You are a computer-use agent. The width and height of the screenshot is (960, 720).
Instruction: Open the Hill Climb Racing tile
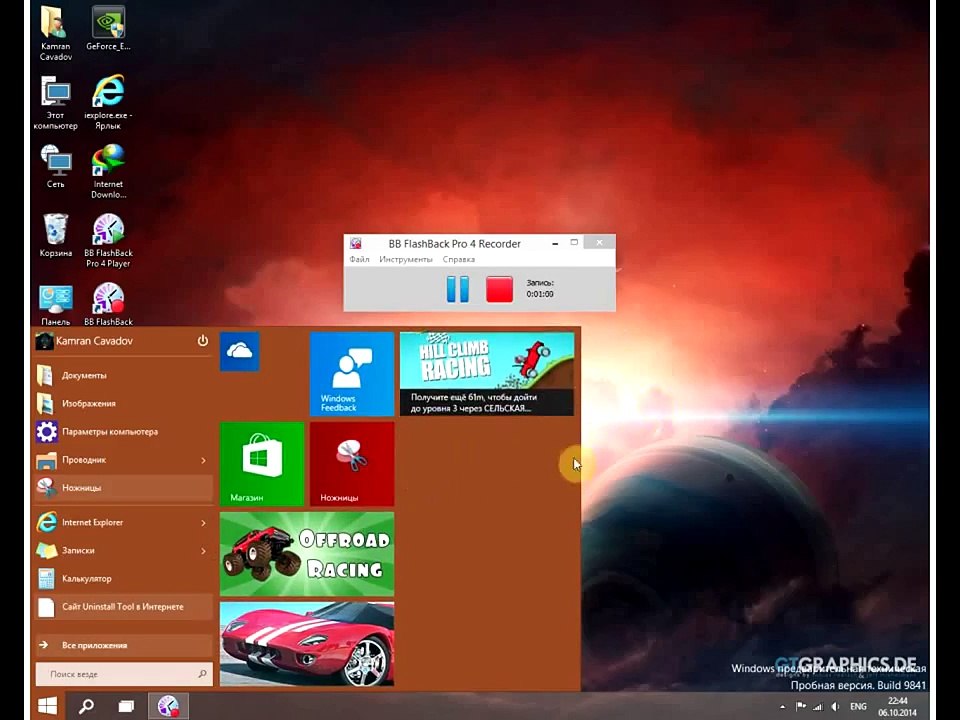487,374
